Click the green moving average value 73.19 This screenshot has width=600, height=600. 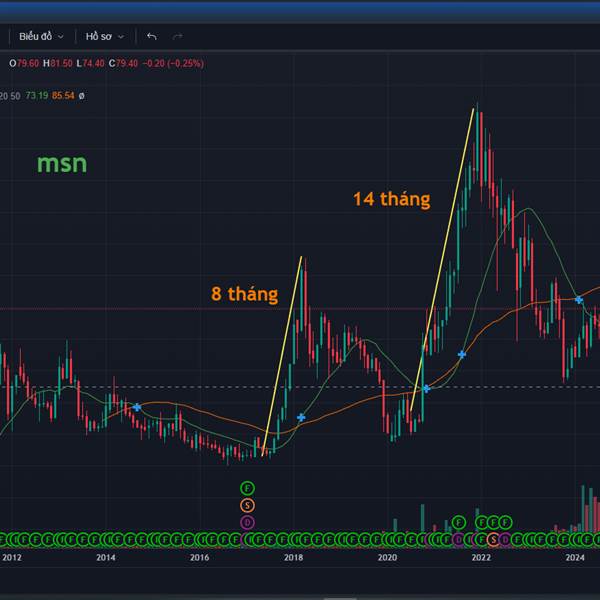[x=37, y=96]
